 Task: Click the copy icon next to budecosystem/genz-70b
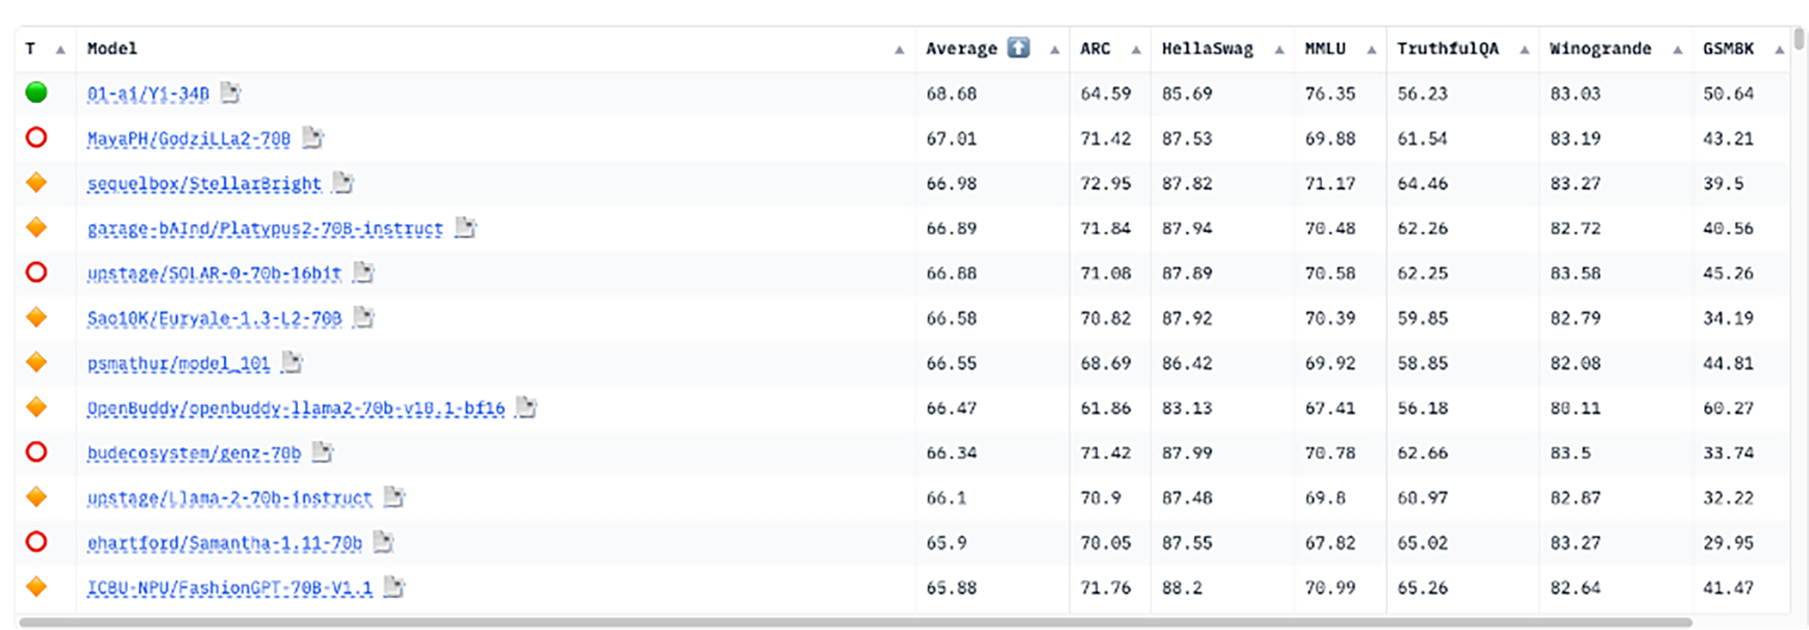tap(322, 453)
